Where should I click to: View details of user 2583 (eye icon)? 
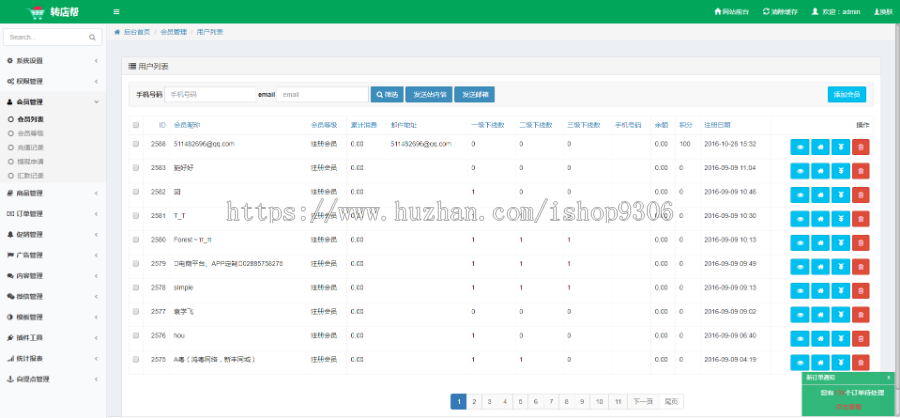pyautogui.click(x=800, y=171)
